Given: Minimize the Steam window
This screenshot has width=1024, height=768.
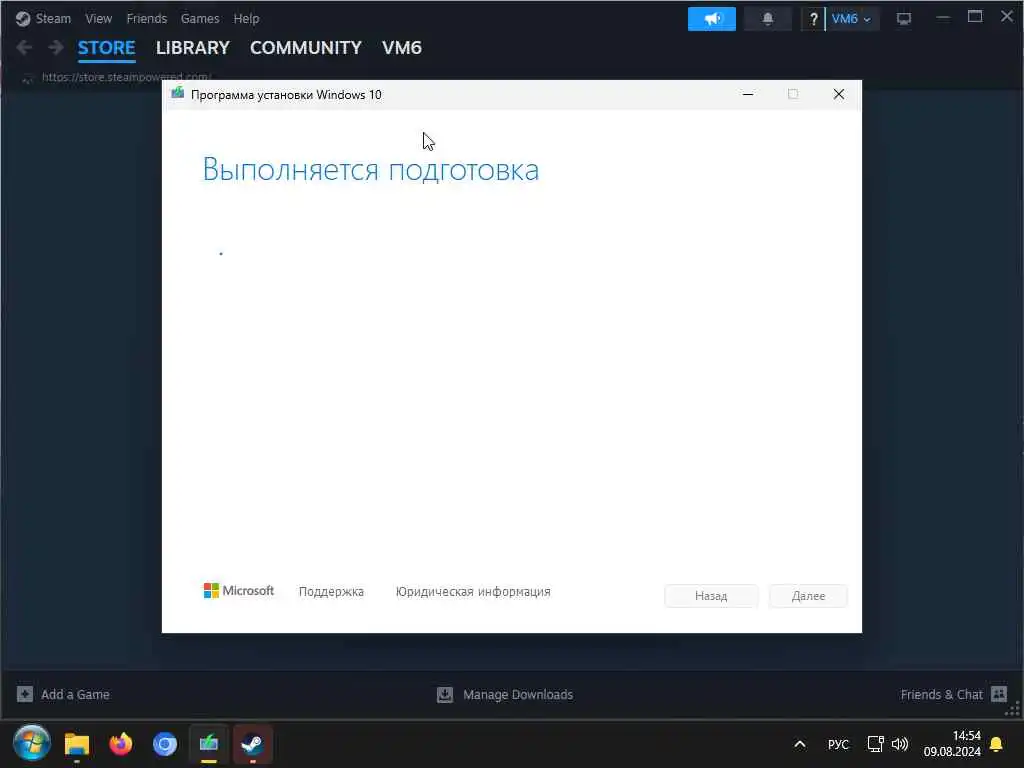Looking at the screenshot, I should [x=943, y=18].
